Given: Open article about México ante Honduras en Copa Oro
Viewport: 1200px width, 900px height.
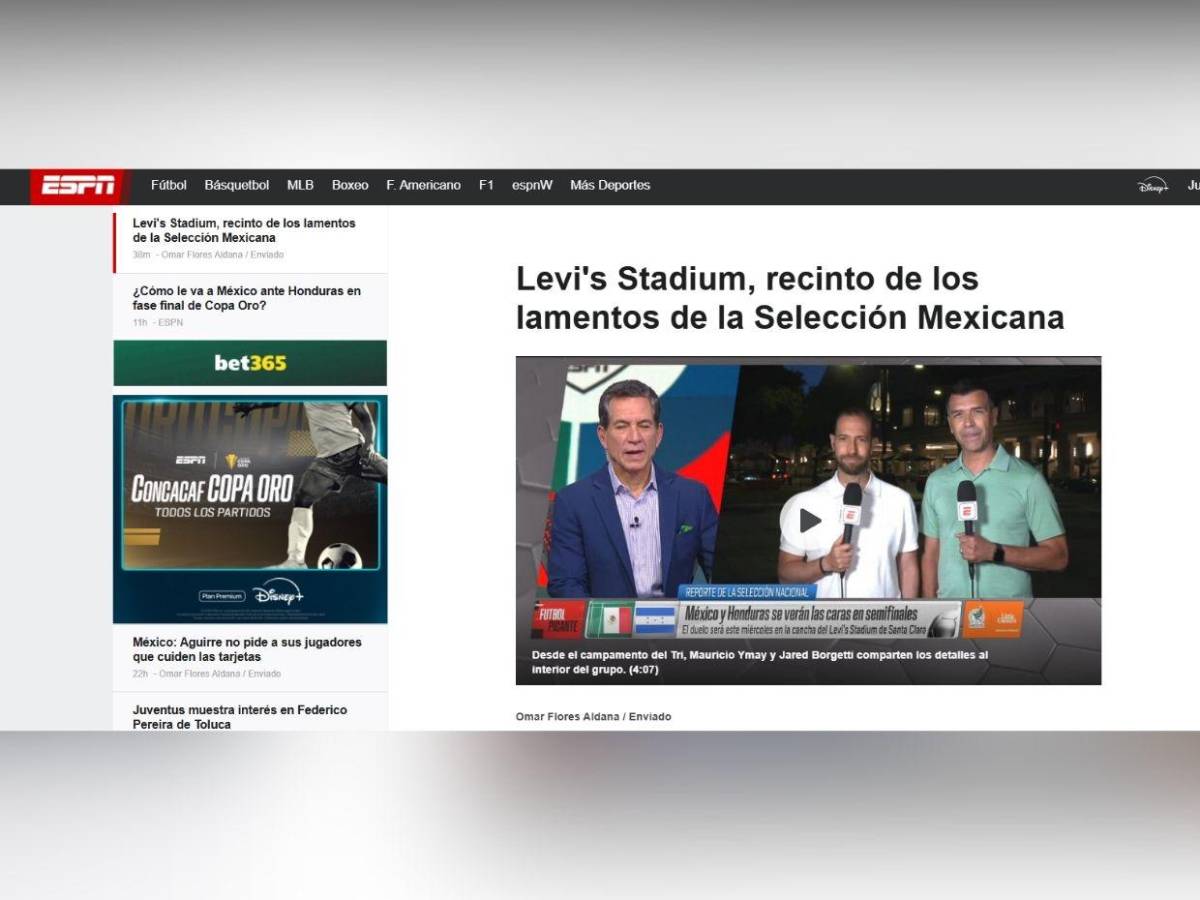Looking at the screenshot, I should [247, 298].
